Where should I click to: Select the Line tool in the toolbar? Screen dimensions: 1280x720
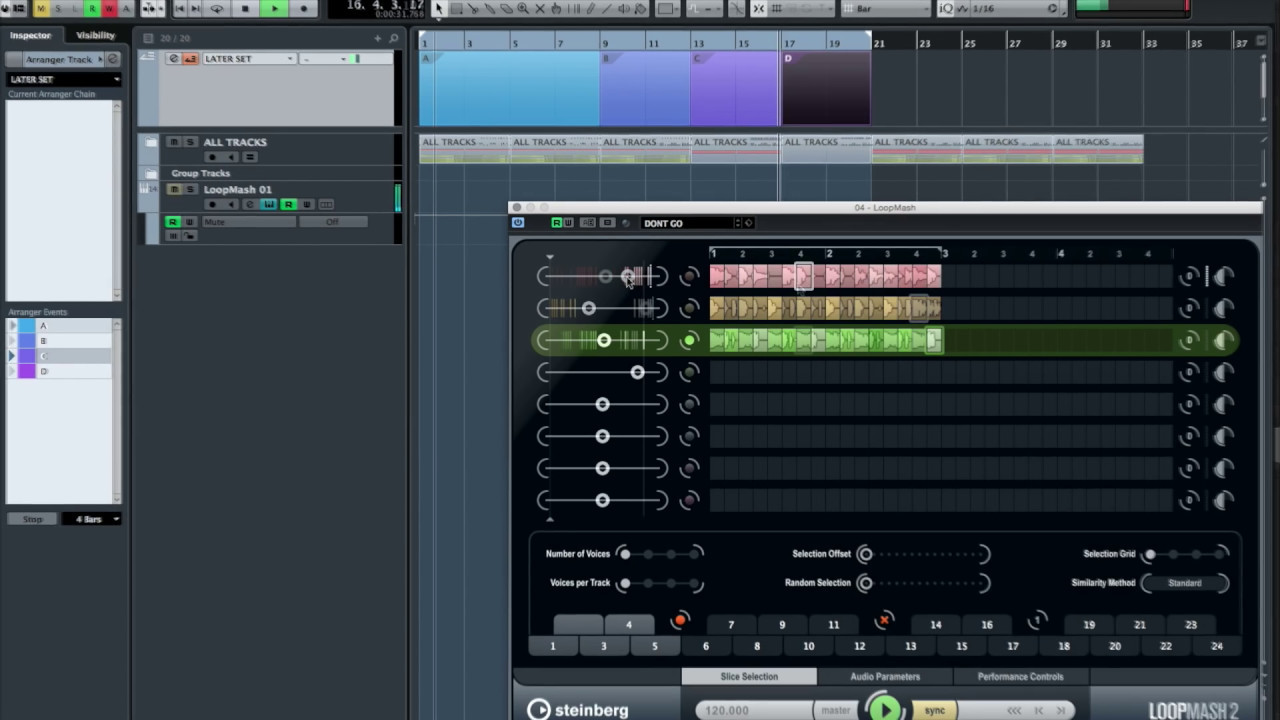[607, 9]
